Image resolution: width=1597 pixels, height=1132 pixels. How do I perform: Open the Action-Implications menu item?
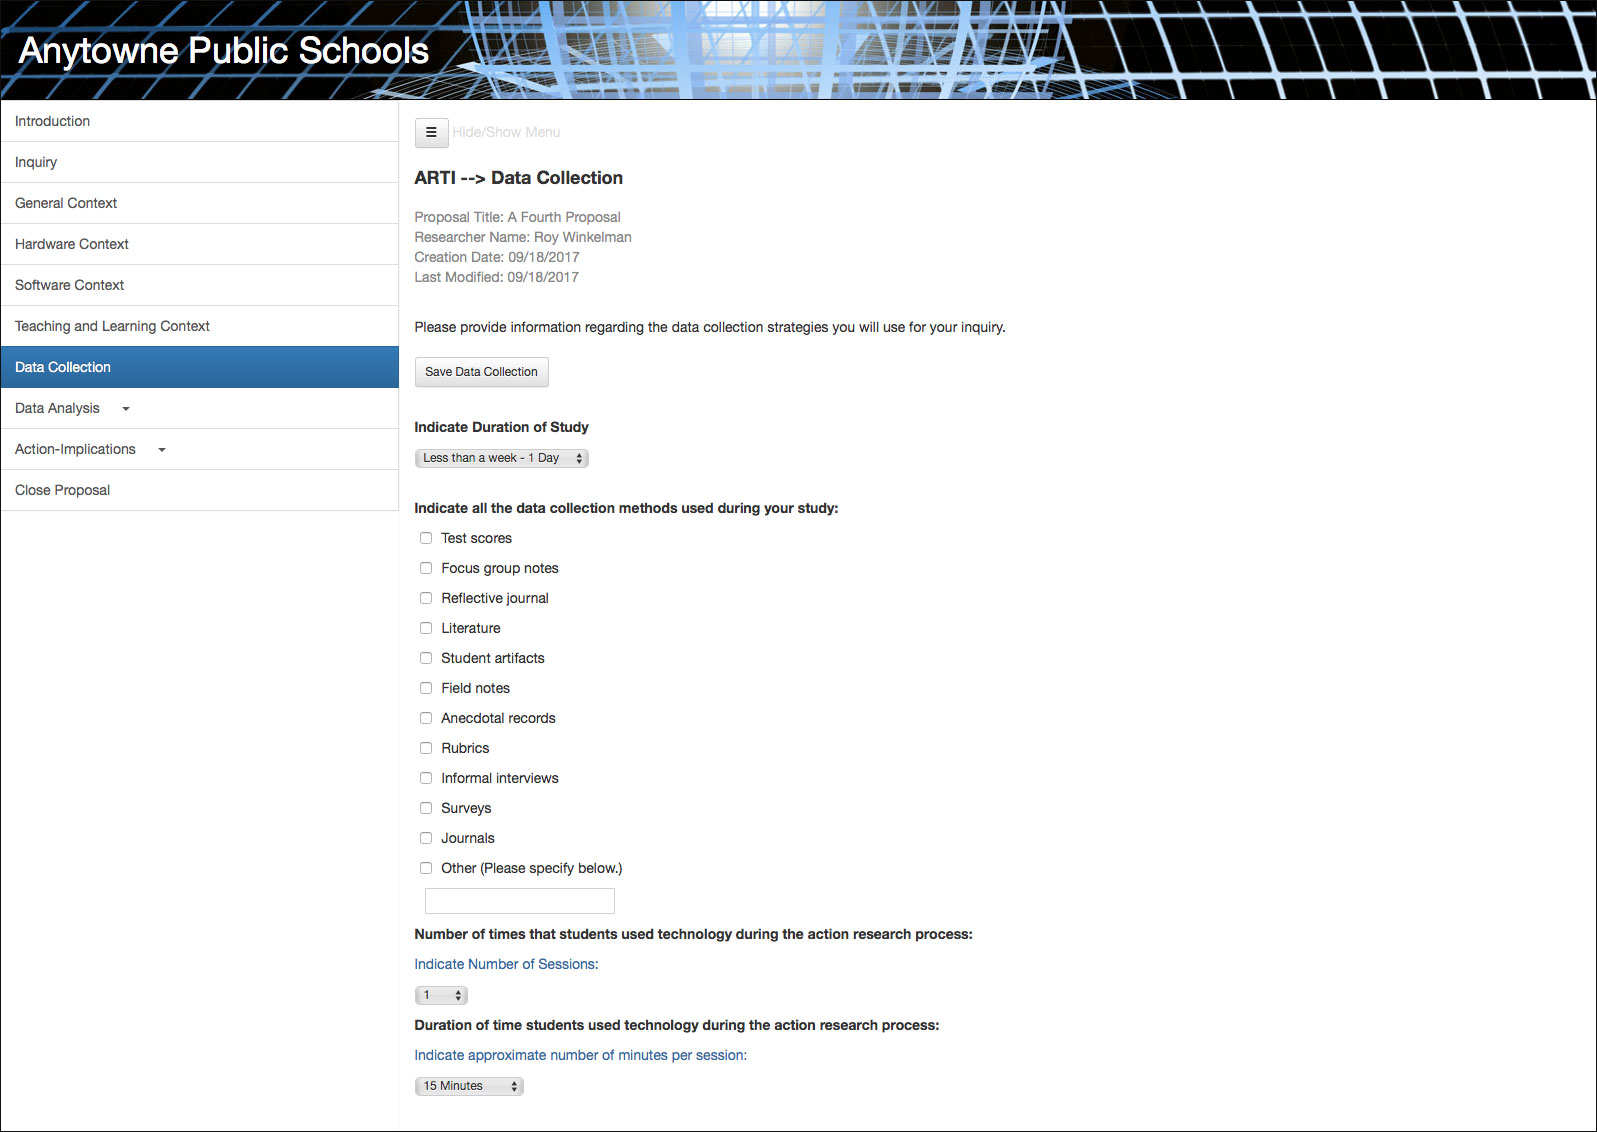[200, 449]
